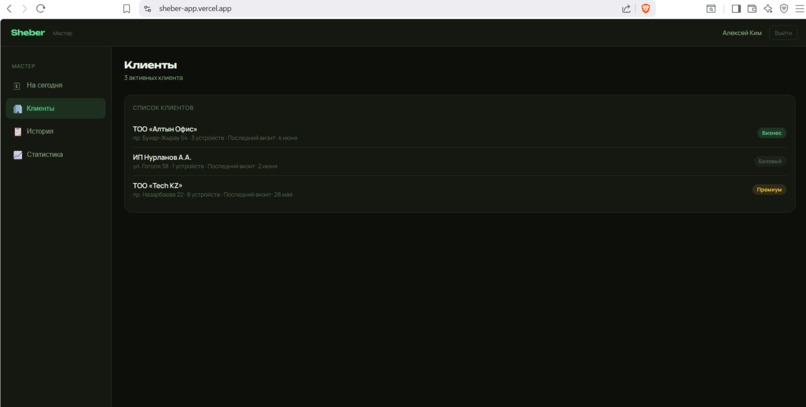Viewport: 806px width, 407px height.
Task: Click the 'Клиенты' page heading
Action: 151,65
